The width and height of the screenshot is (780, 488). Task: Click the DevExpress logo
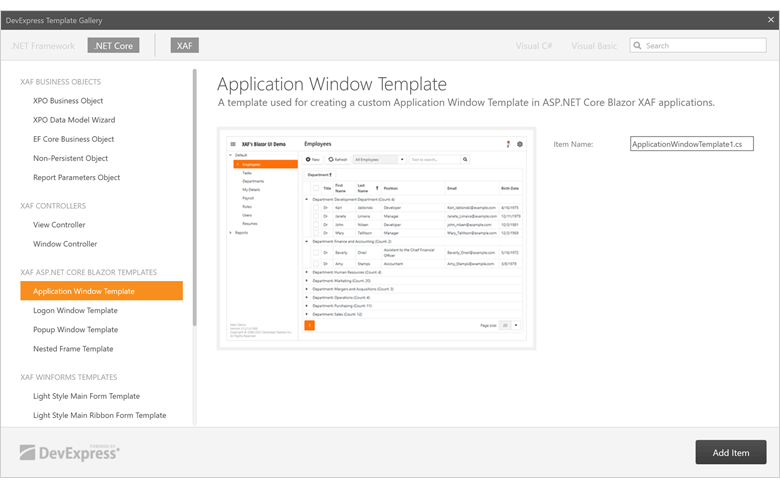(70, 452)
